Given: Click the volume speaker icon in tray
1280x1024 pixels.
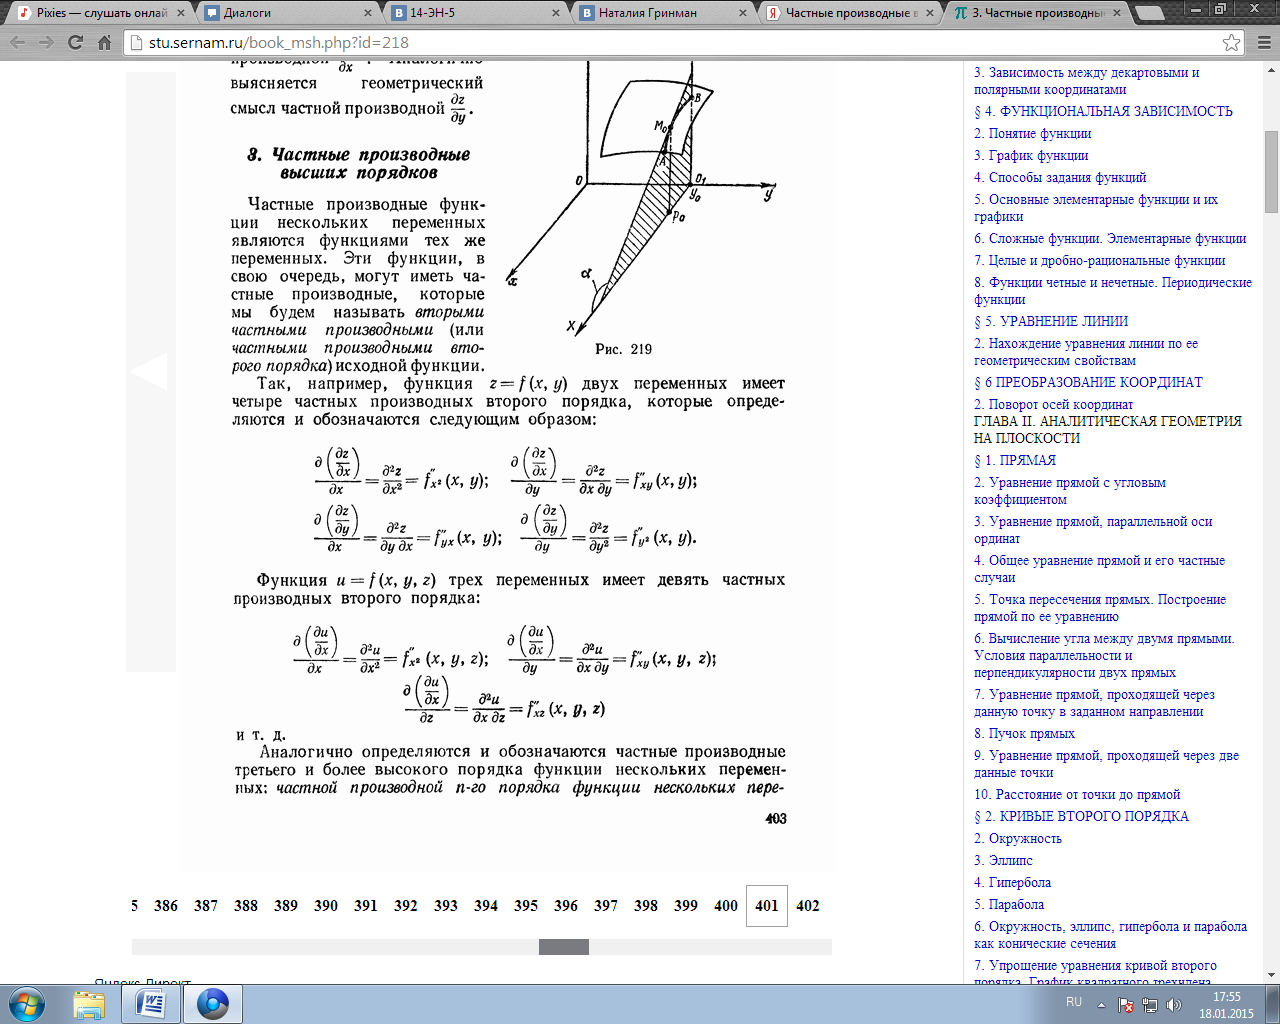Looking at the screenshot, I should [x=1173, y=1005].
